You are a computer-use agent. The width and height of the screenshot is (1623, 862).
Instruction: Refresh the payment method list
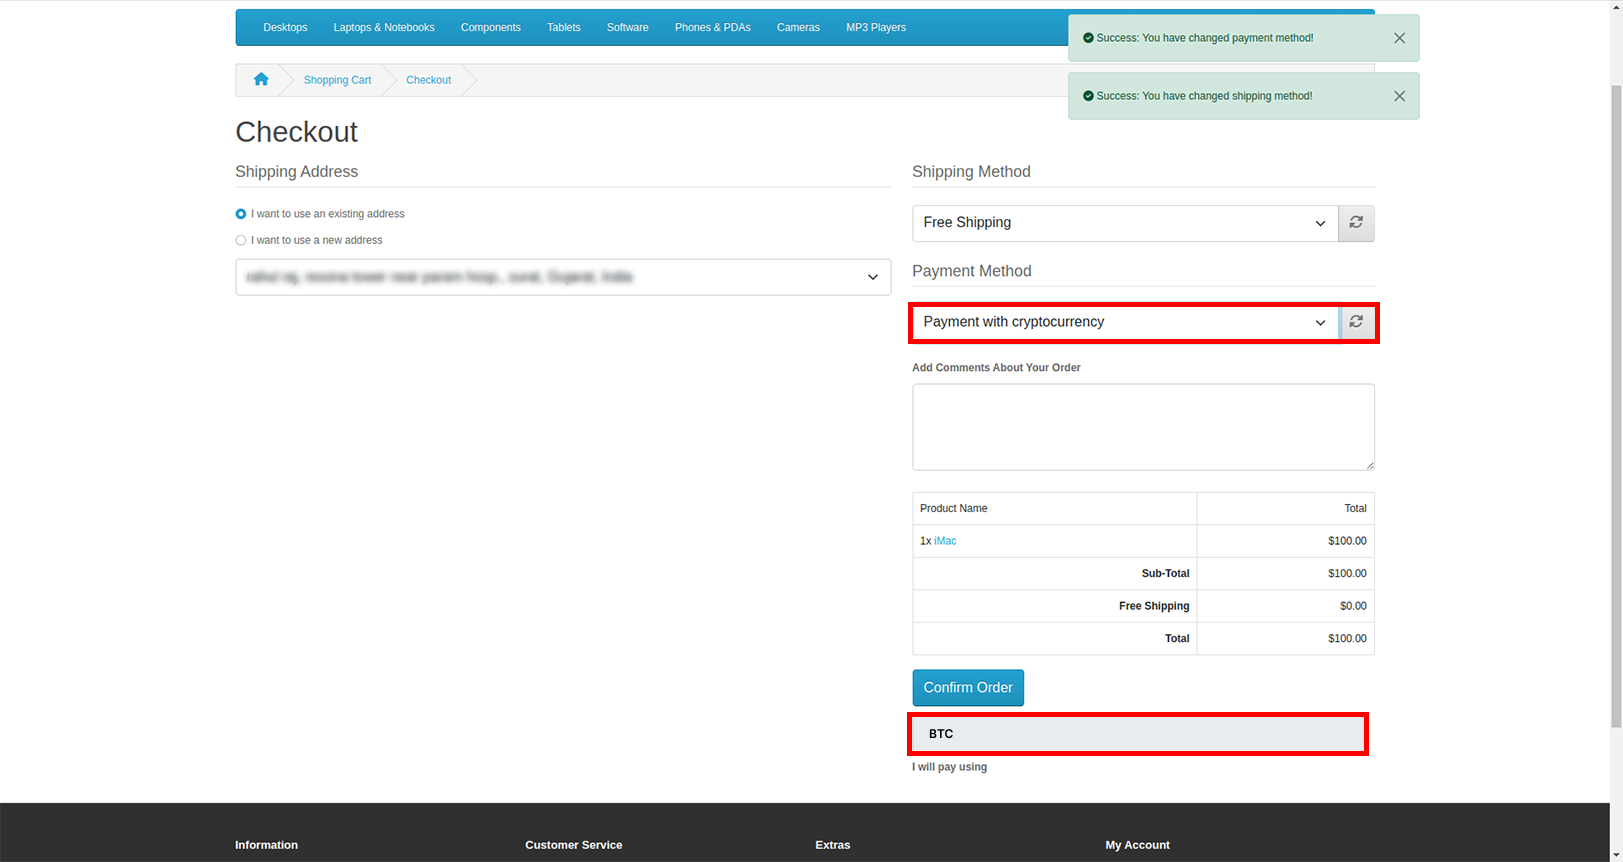(1356, 322)
